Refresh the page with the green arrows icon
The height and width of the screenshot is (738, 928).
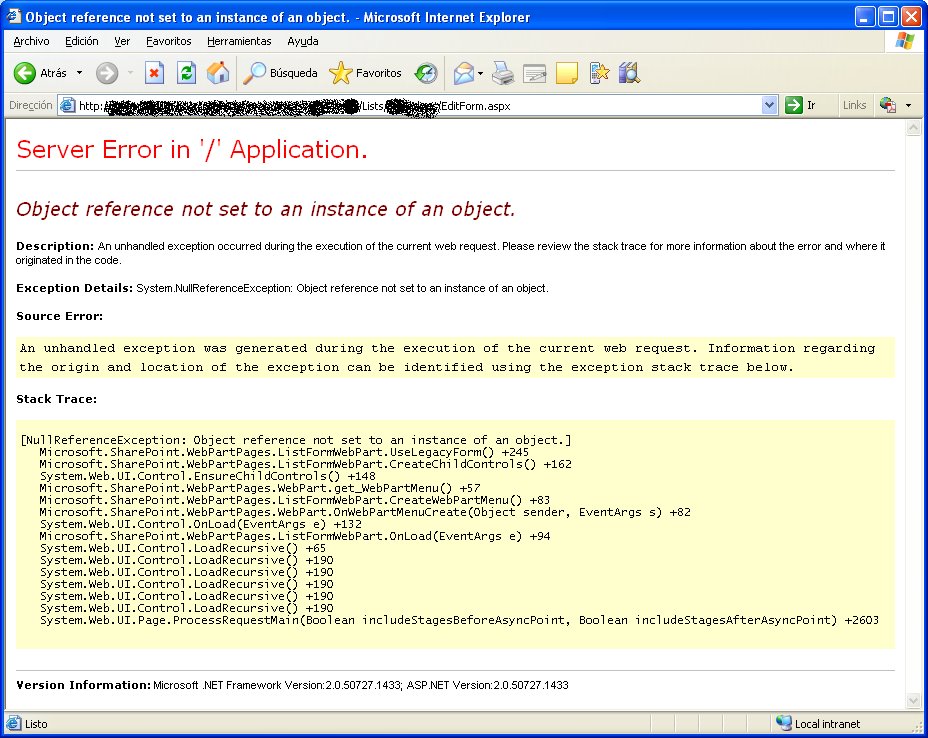[x=186, y=73]
